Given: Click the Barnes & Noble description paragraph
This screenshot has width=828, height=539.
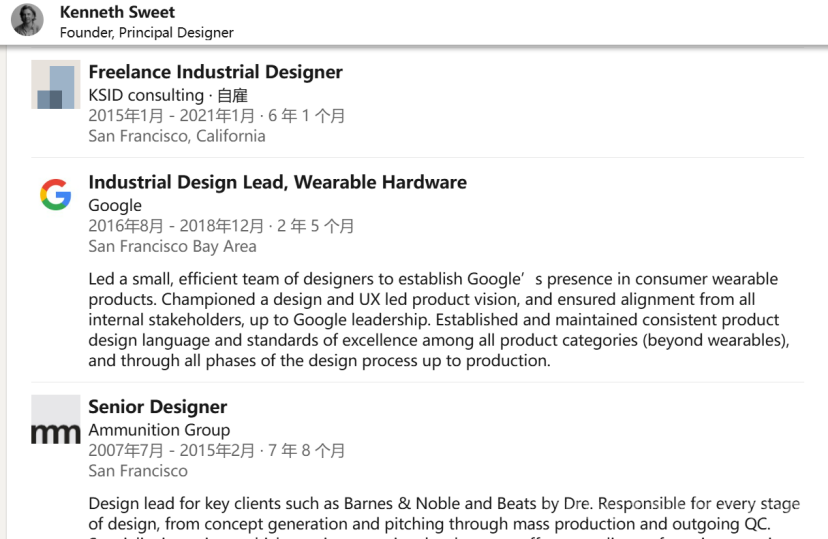Looking at the screenshot, I should [x=444, y=517].
